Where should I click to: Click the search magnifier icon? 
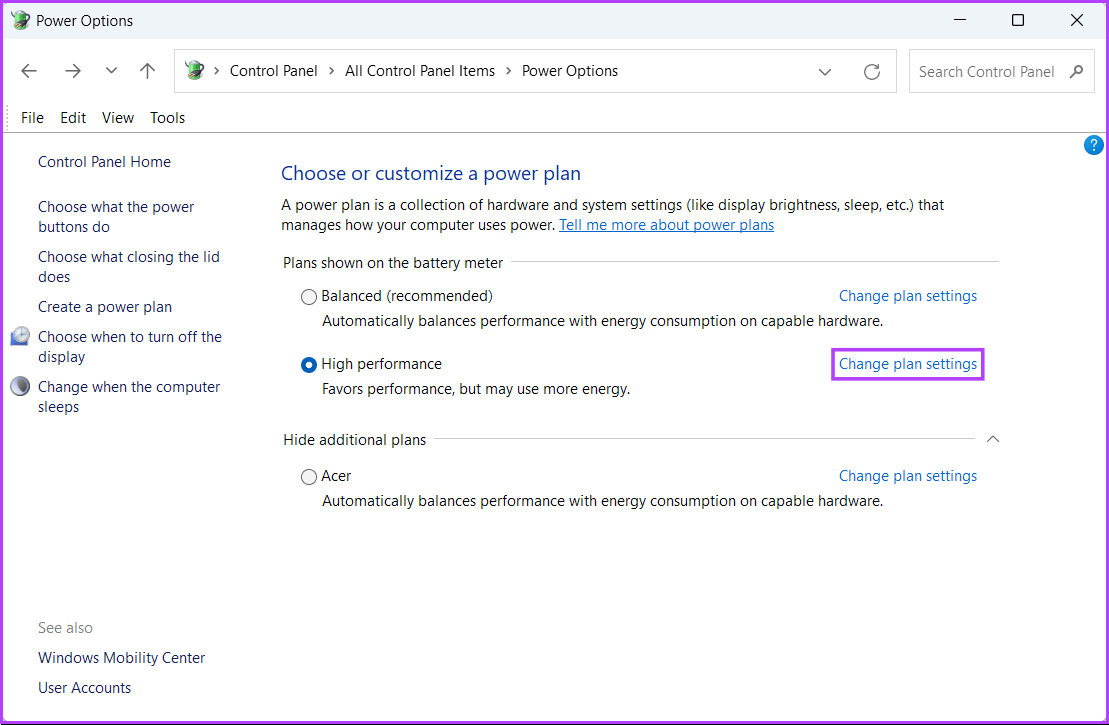[1076, 71]
